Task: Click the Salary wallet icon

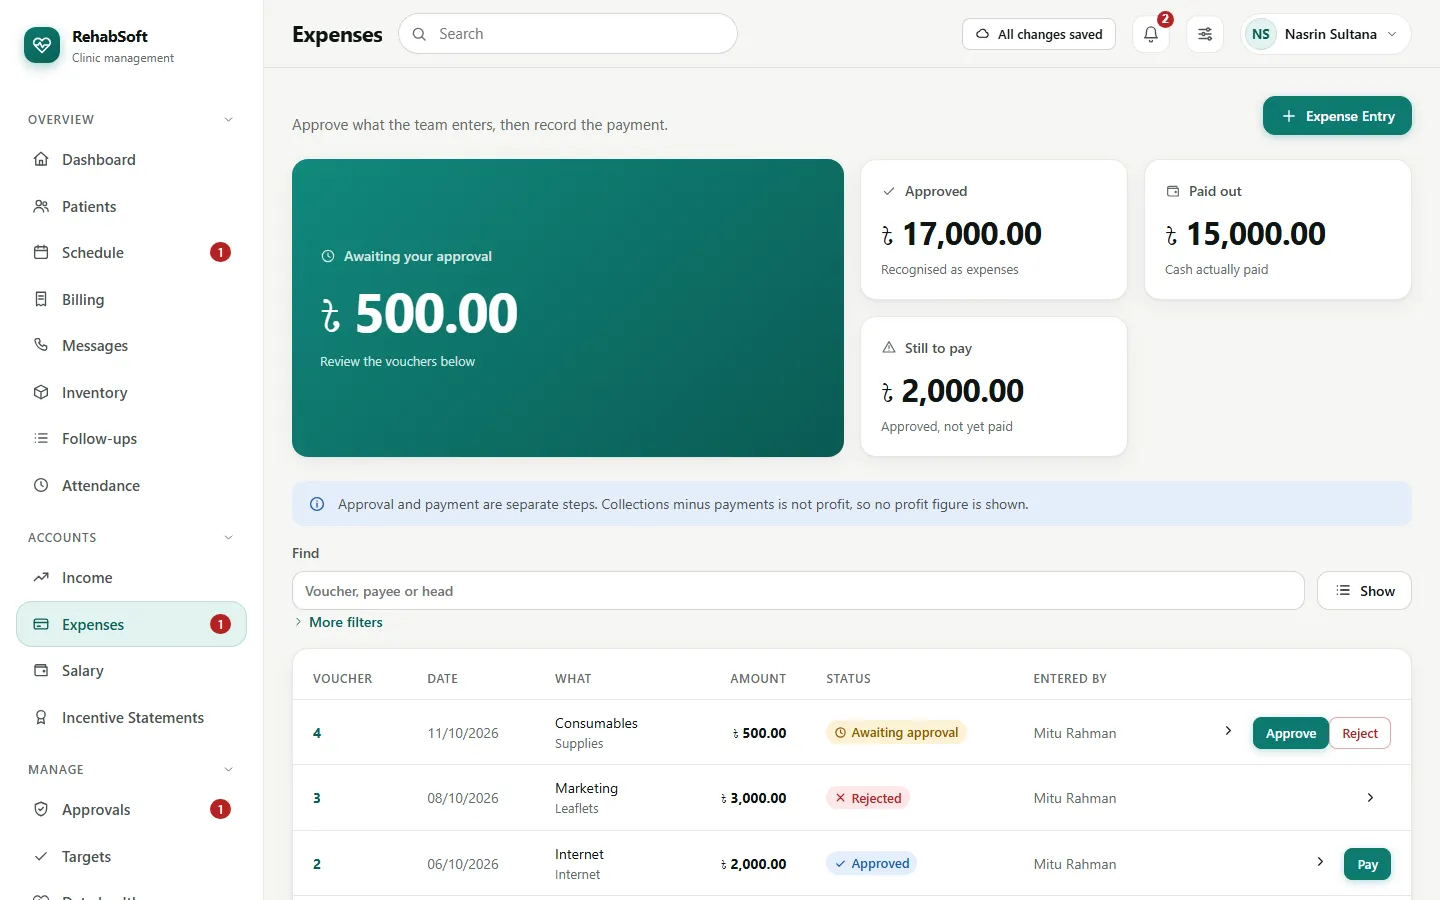Action: click(41, 670)
